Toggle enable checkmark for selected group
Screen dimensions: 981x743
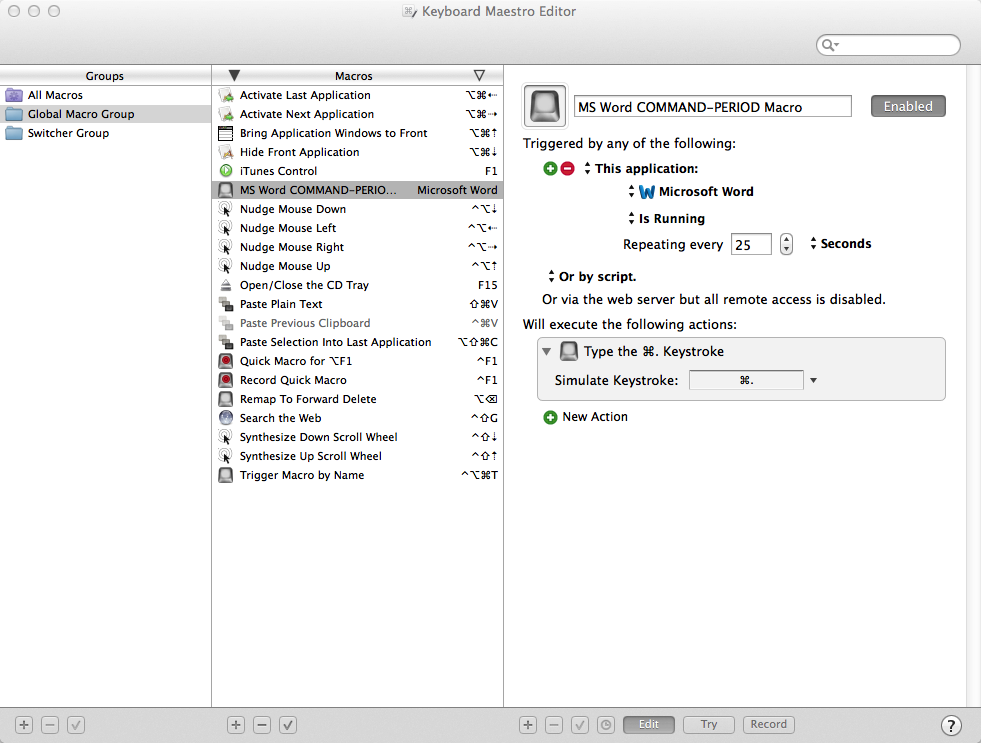click(x=76, y=725)
